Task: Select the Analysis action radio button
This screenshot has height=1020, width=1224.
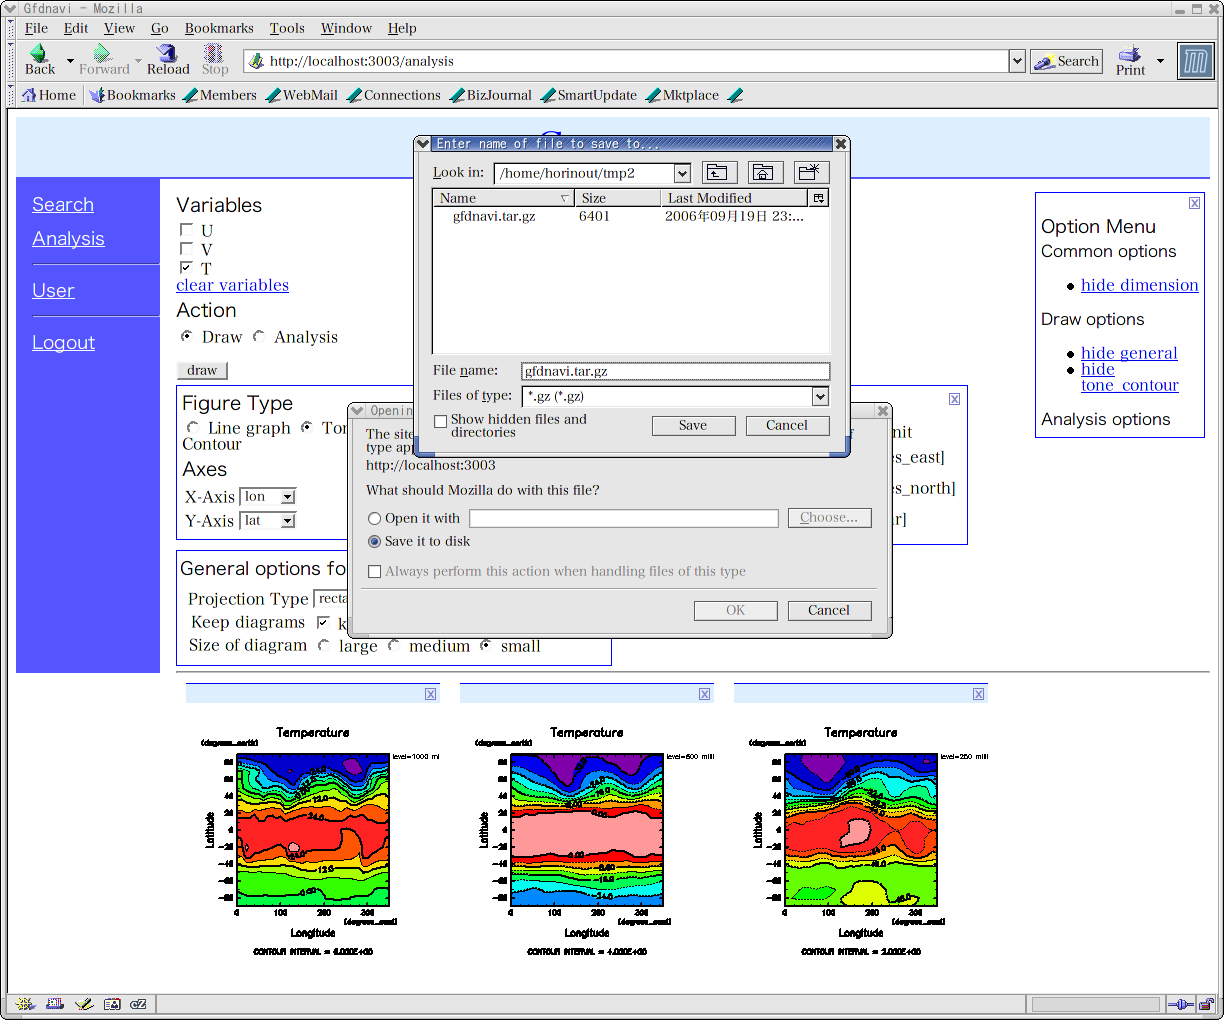Action: 259,337
